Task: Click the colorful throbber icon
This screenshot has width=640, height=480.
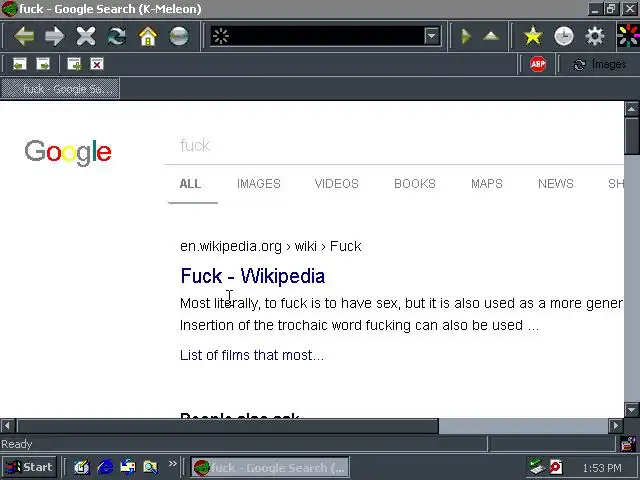Action: click(628, 36)
